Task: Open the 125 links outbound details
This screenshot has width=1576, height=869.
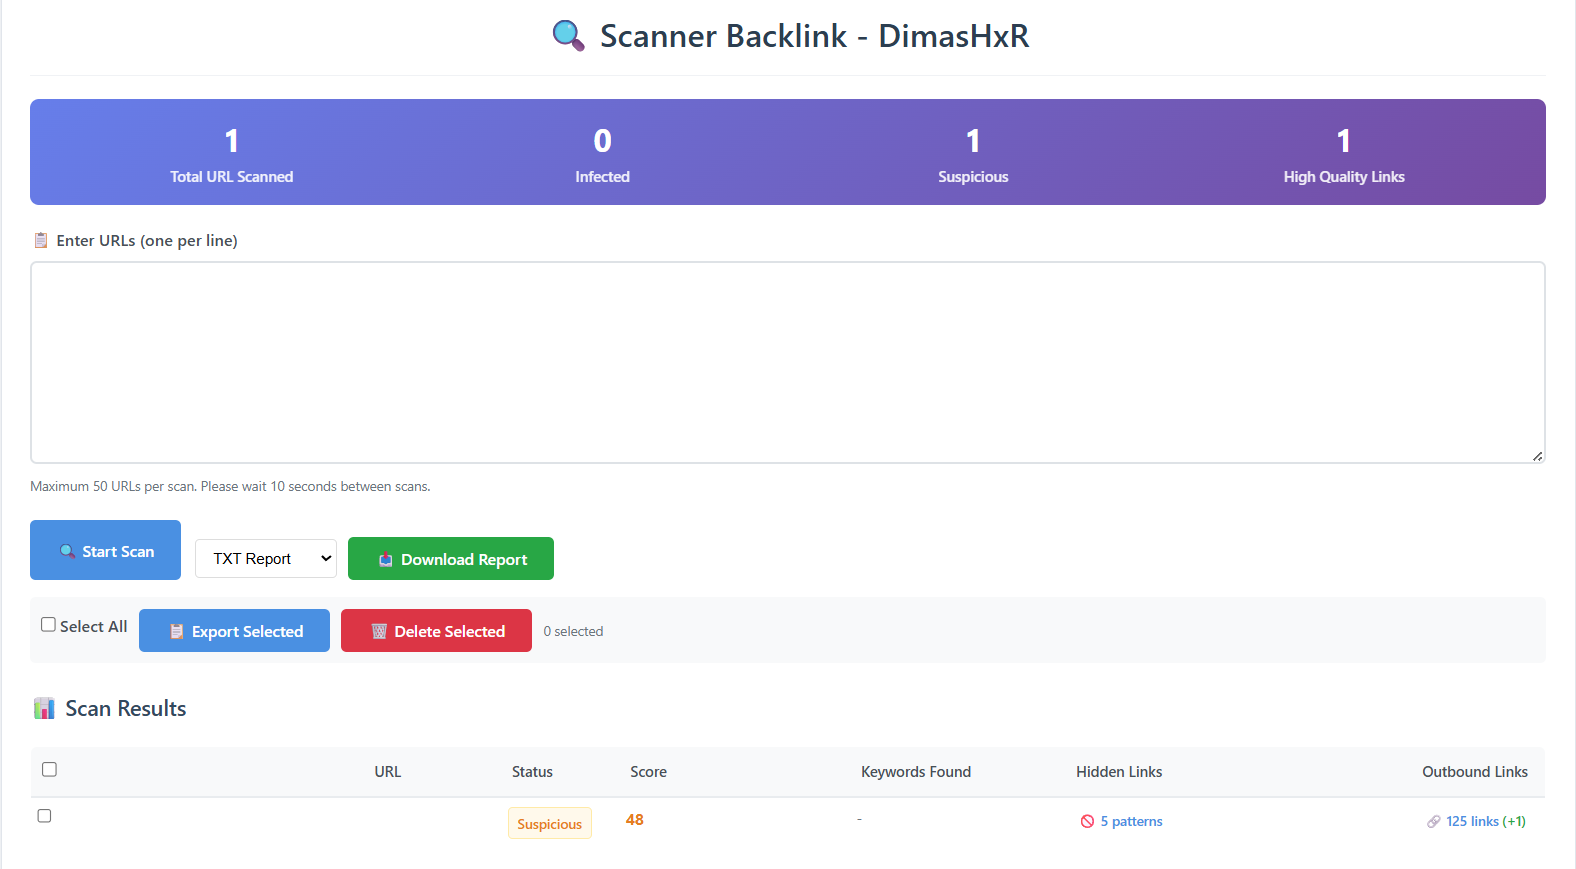Action: point(1485,821)
